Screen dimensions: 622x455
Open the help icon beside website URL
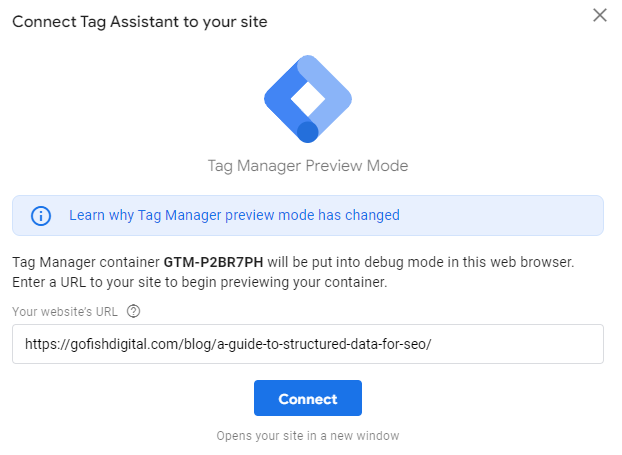click(x=134, y=311)
